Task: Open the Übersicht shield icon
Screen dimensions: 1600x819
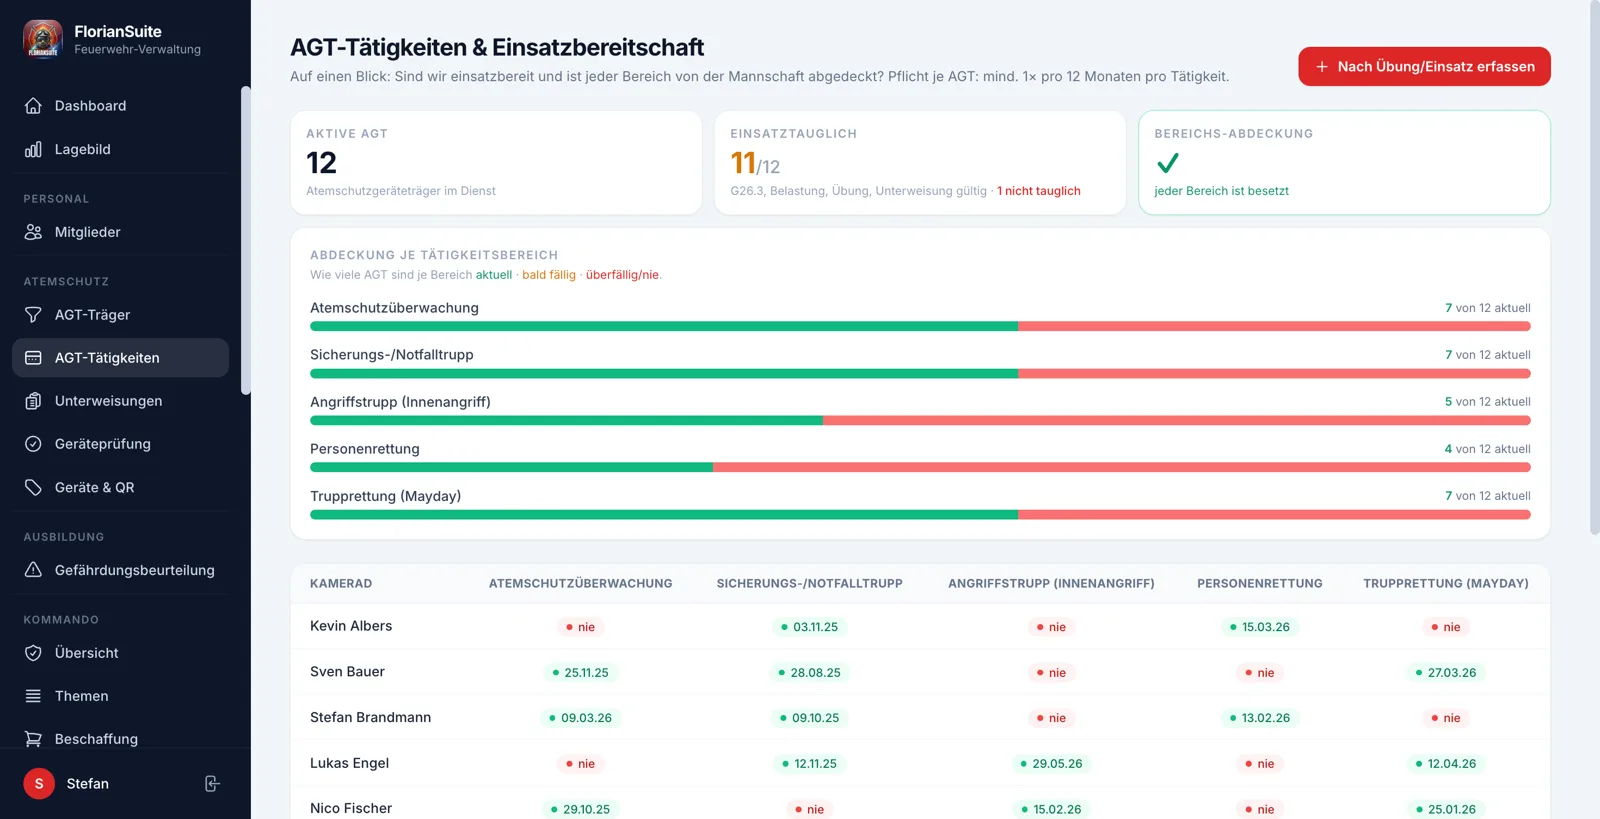Action: point(33,653)
